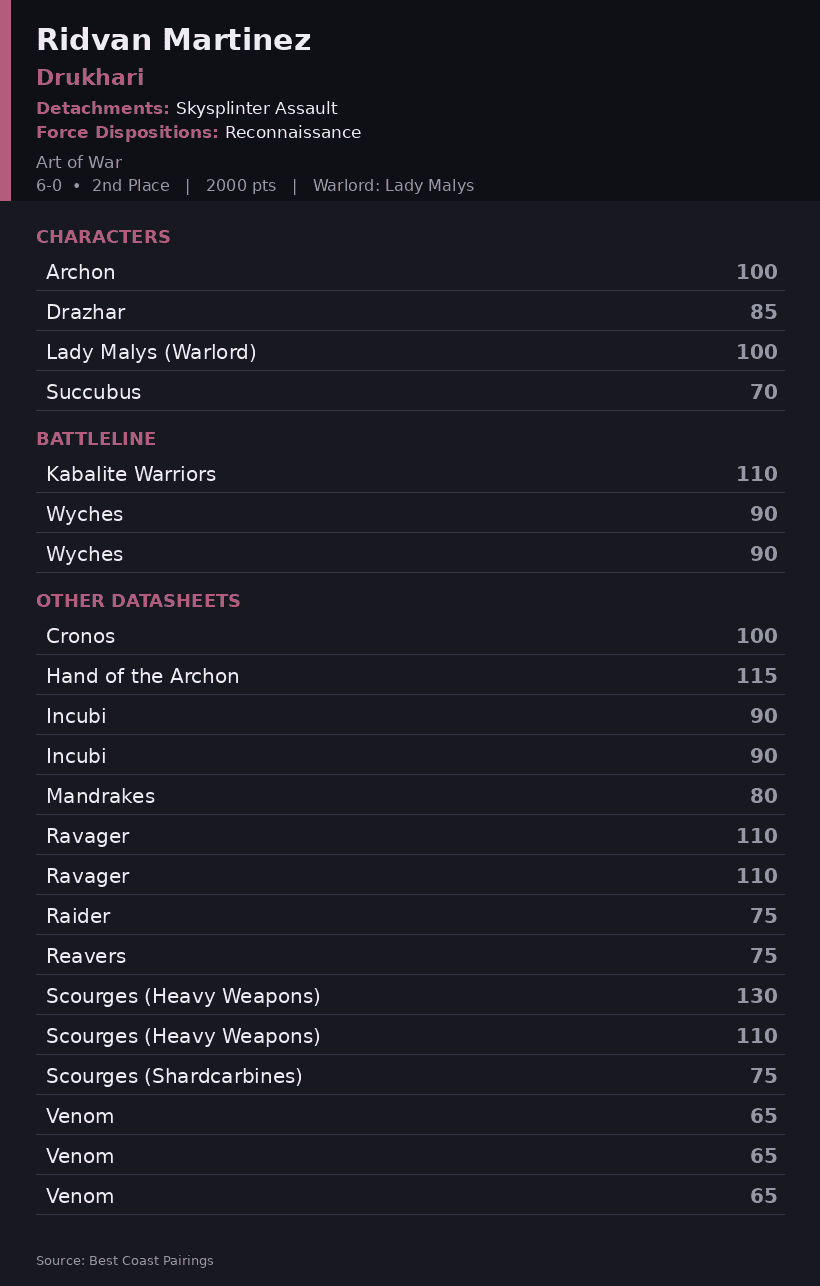The image size is (820, 1286).
Task: Click the Mandrakes row
Action: [410, 796]
